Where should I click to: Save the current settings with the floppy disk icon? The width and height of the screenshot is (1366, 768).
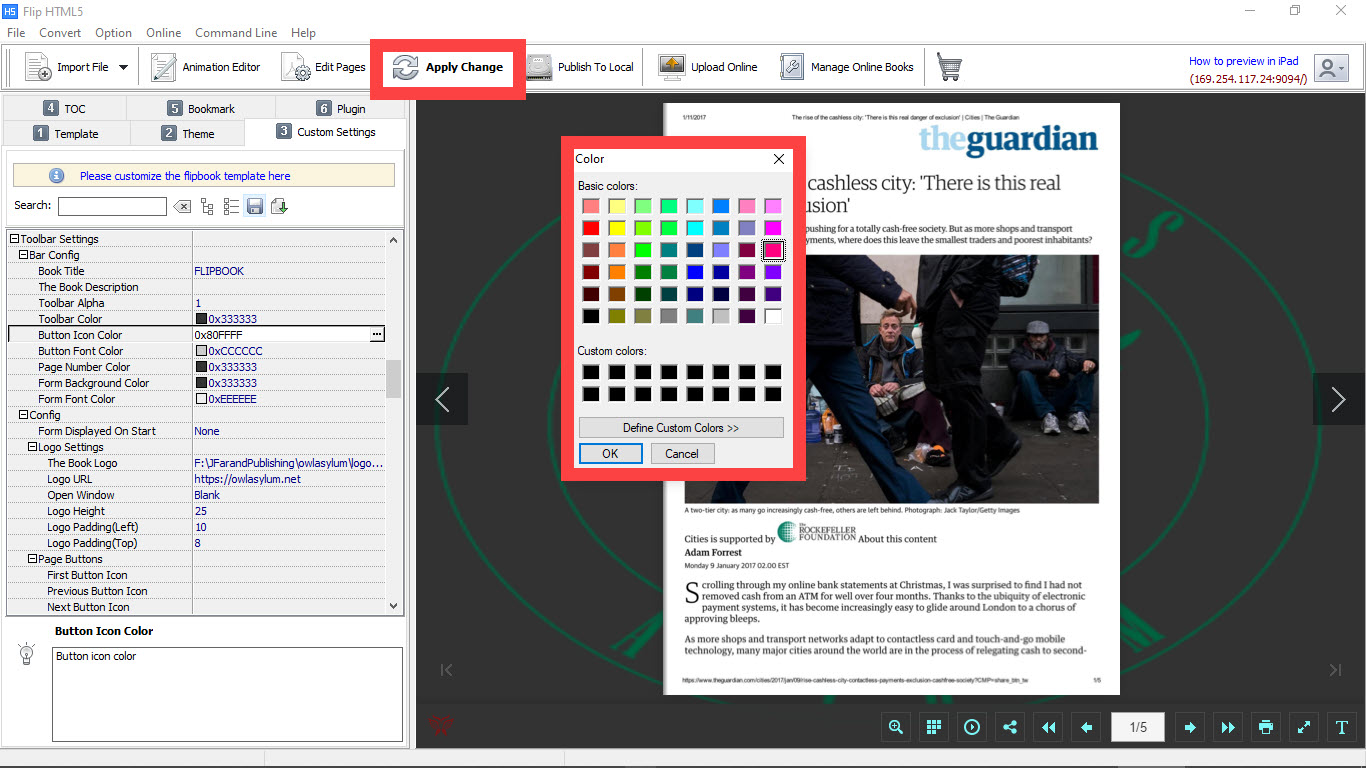255,206
